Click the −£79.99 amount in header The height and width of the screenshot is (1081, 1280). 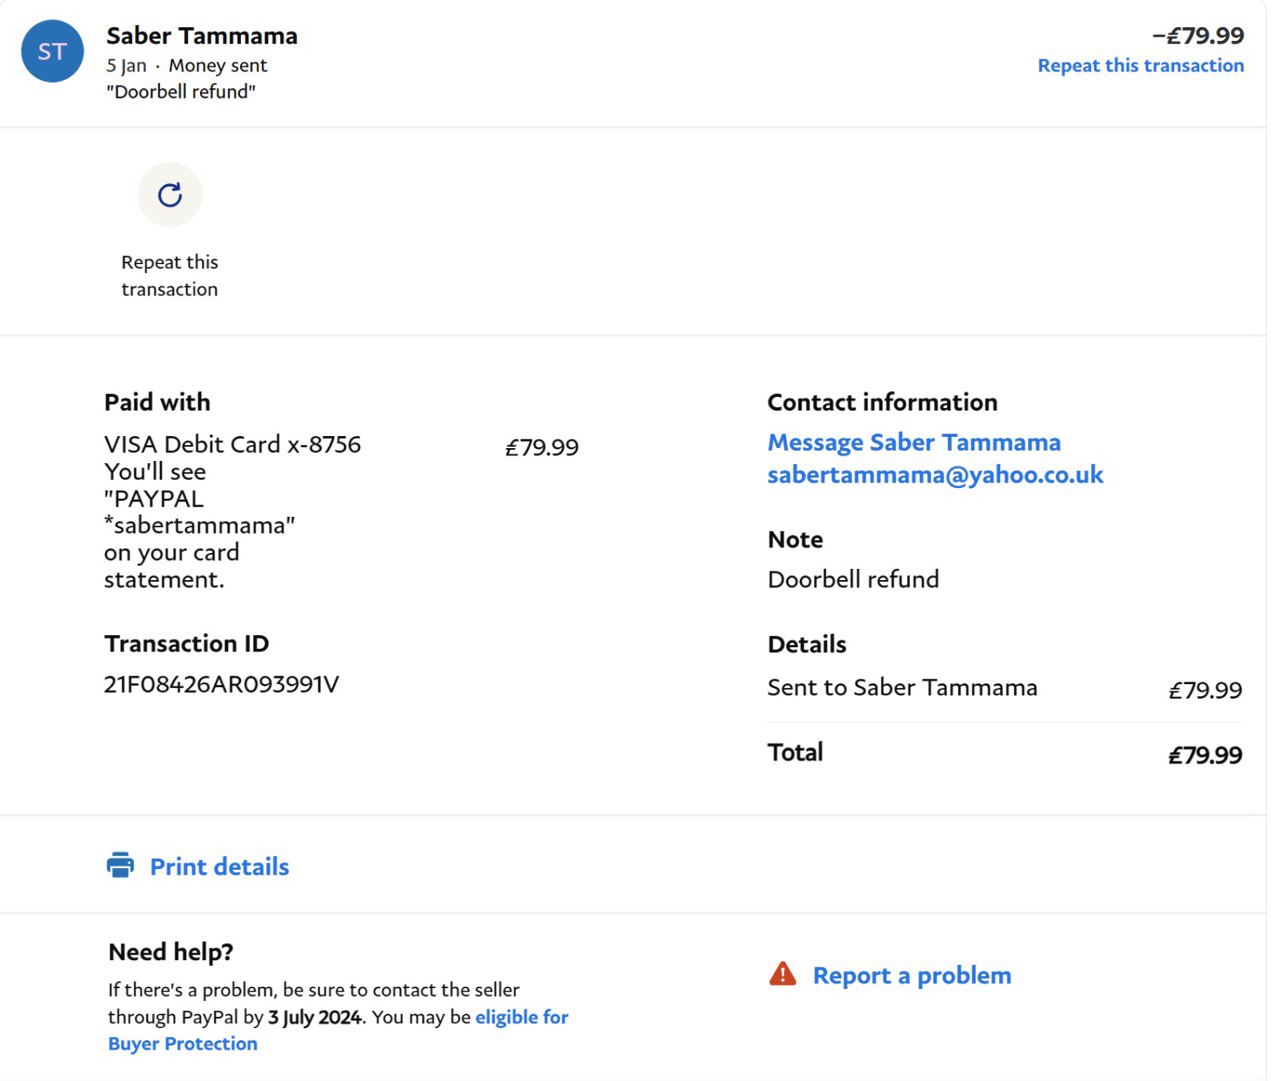[1197, 36]
